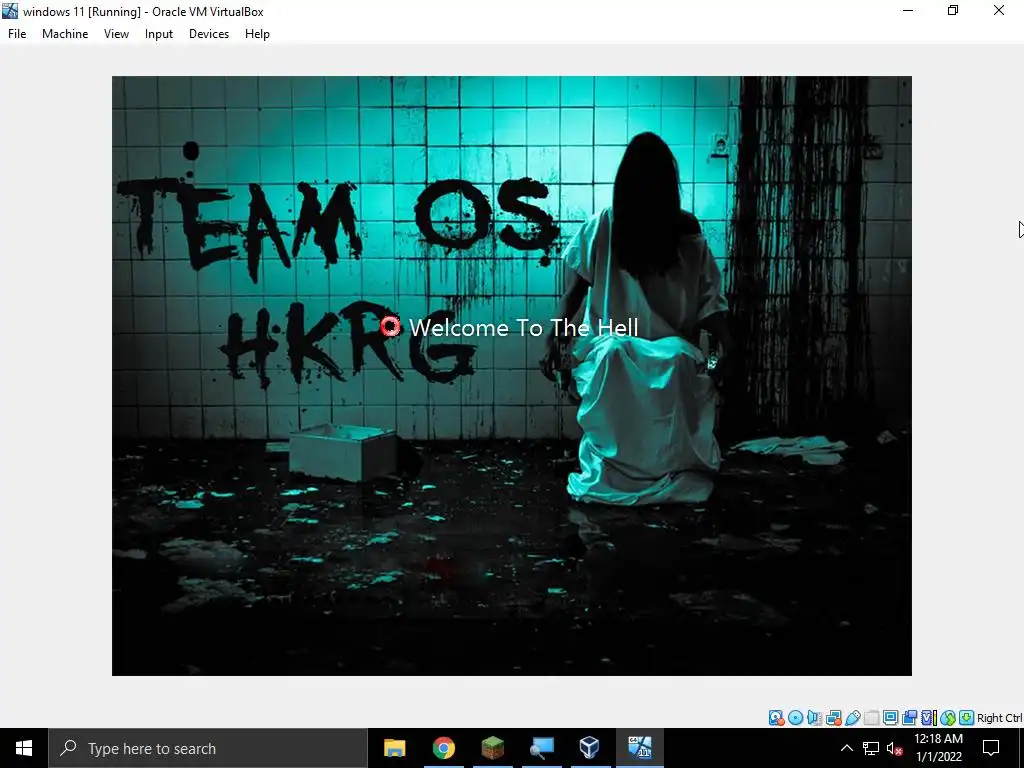The height and width of the screenshot is (768, 1024).
Task: Open the Devices menu
Action: point(209,34)
